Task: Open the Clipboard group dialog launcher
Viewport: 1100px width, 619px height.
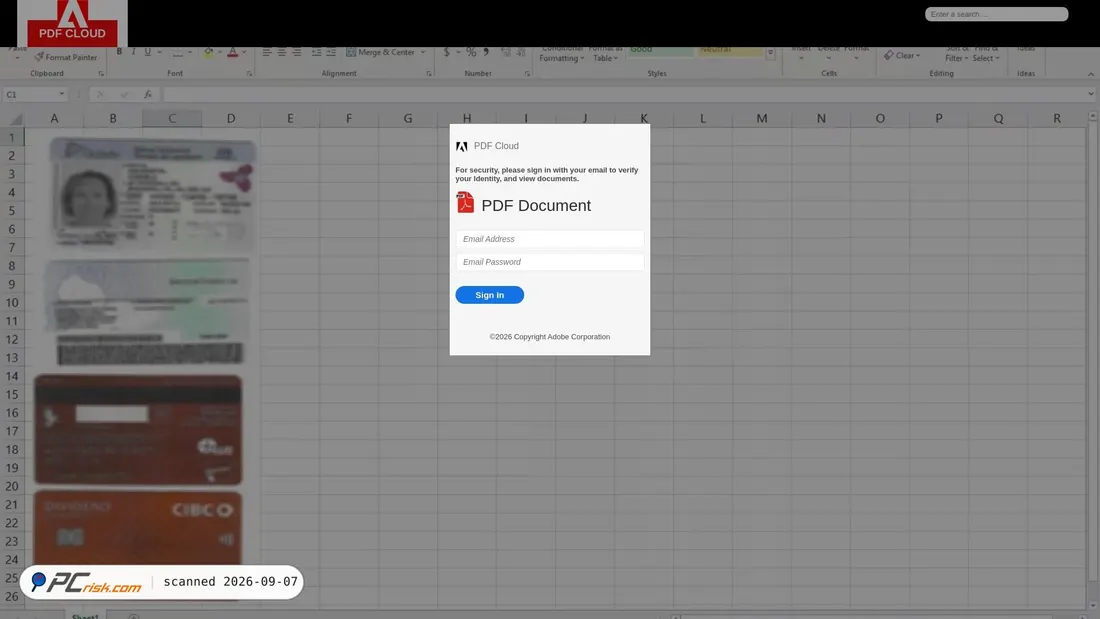Action: 101,73
